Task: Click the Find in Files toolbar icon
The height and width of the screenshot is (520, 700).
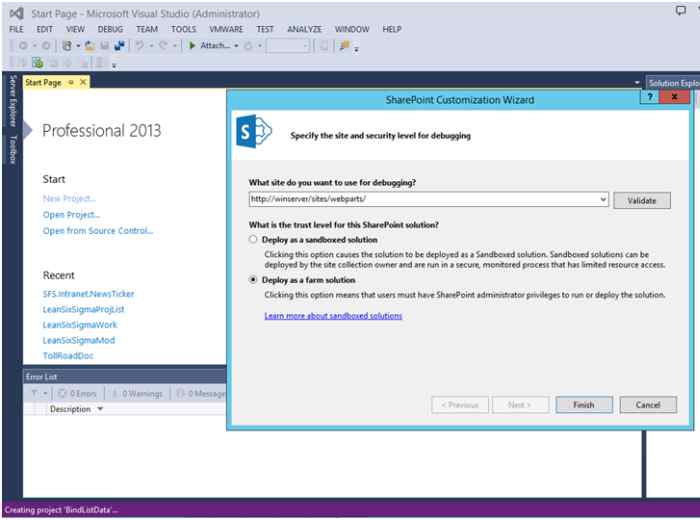Action: [x=344, y=46]
